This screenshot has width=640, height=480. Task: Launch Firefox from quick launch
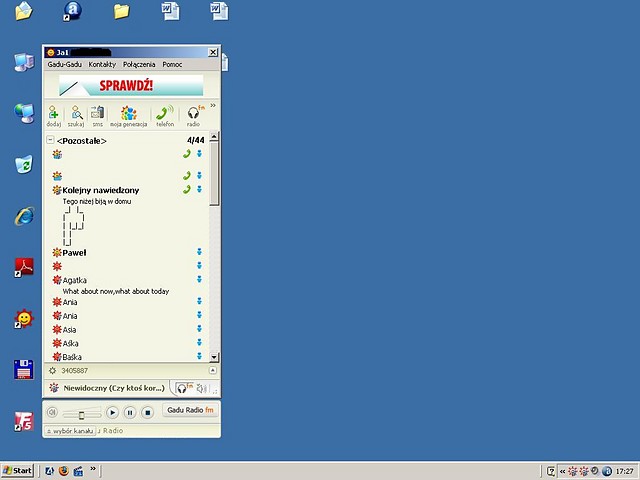[63, 471]
